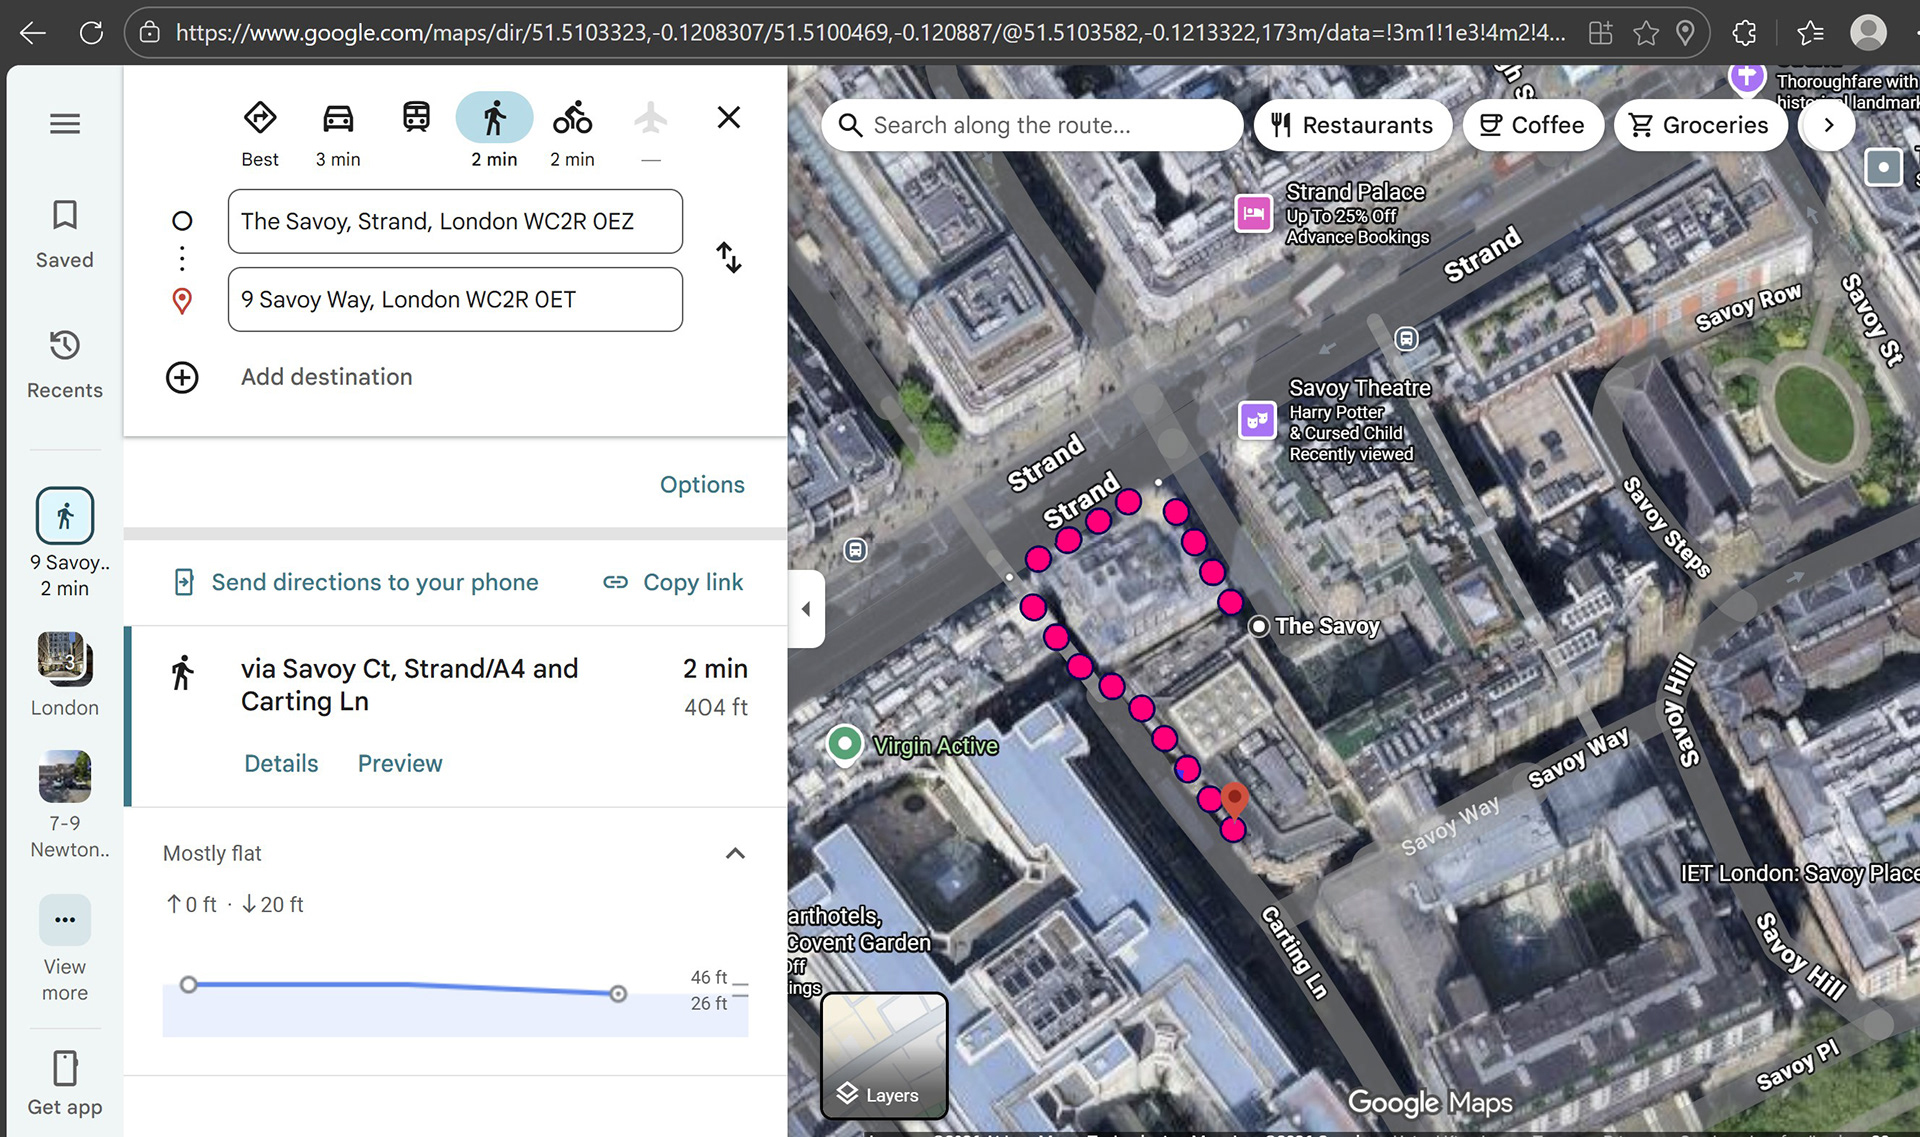Open the Saved bookmark icon

[65, 216]
